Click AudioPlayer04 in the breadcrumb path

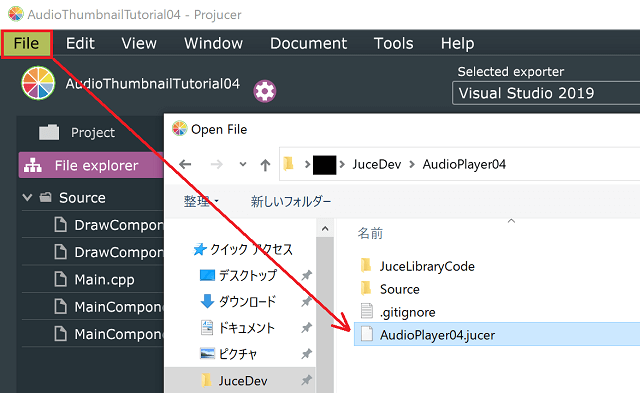click(464, 164)
